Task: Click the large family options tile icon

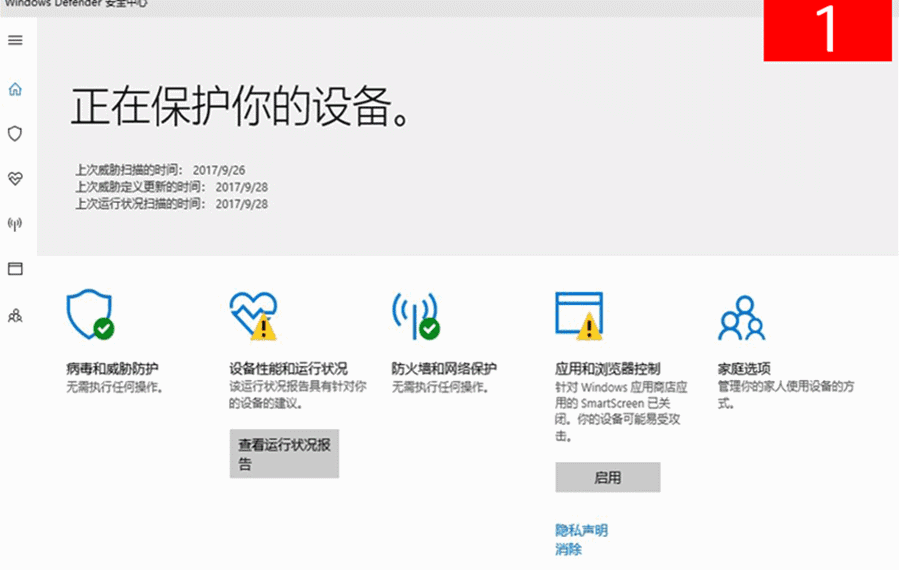Action: [x=742, y=318]
